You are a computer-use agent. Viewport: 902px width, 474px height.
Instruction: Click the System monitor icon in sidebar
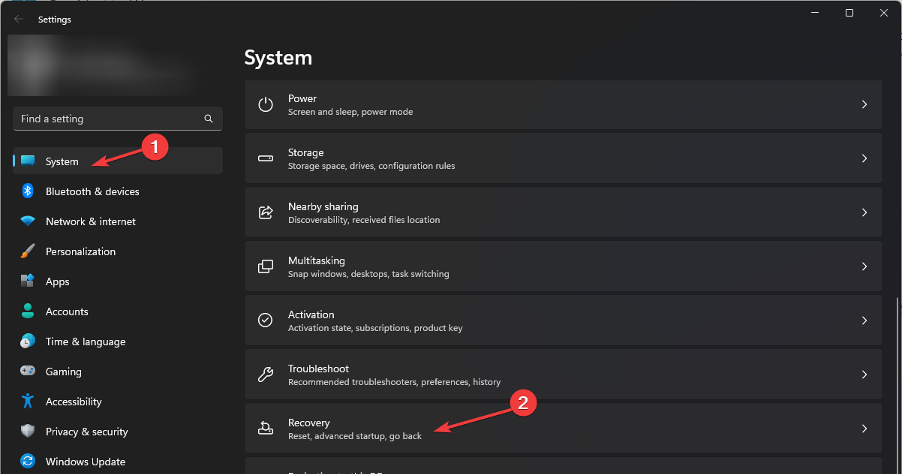pyautogui.click(x=28, y=160)
